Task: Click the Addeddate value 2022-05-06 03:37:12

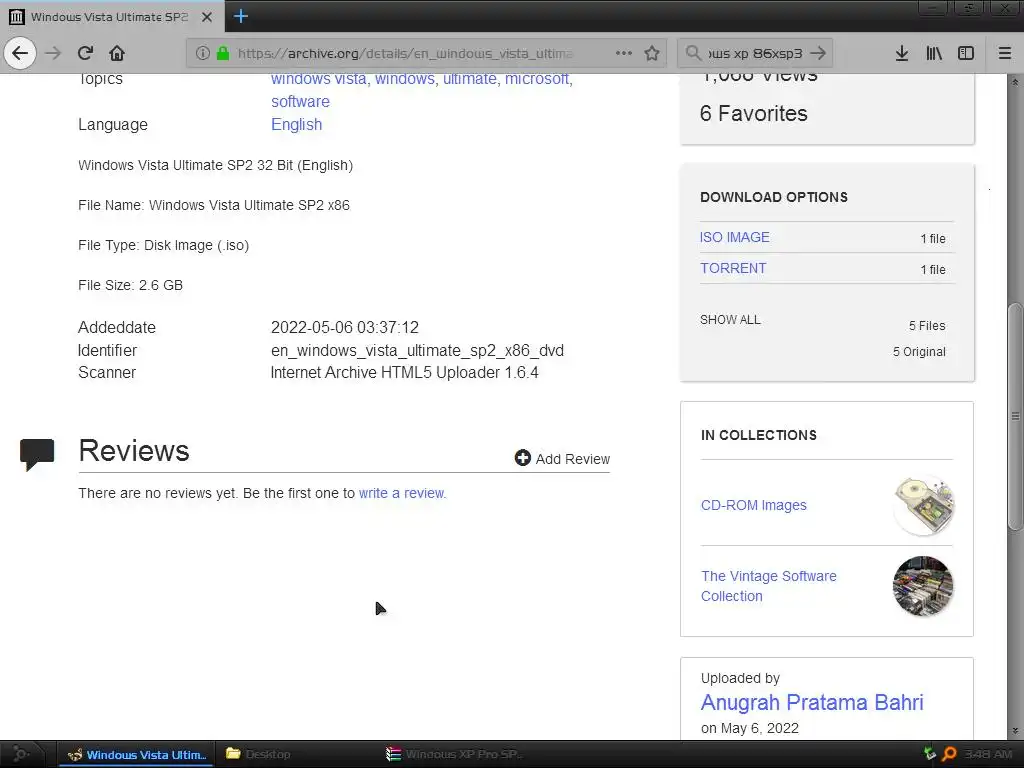Action: (345, 327)
